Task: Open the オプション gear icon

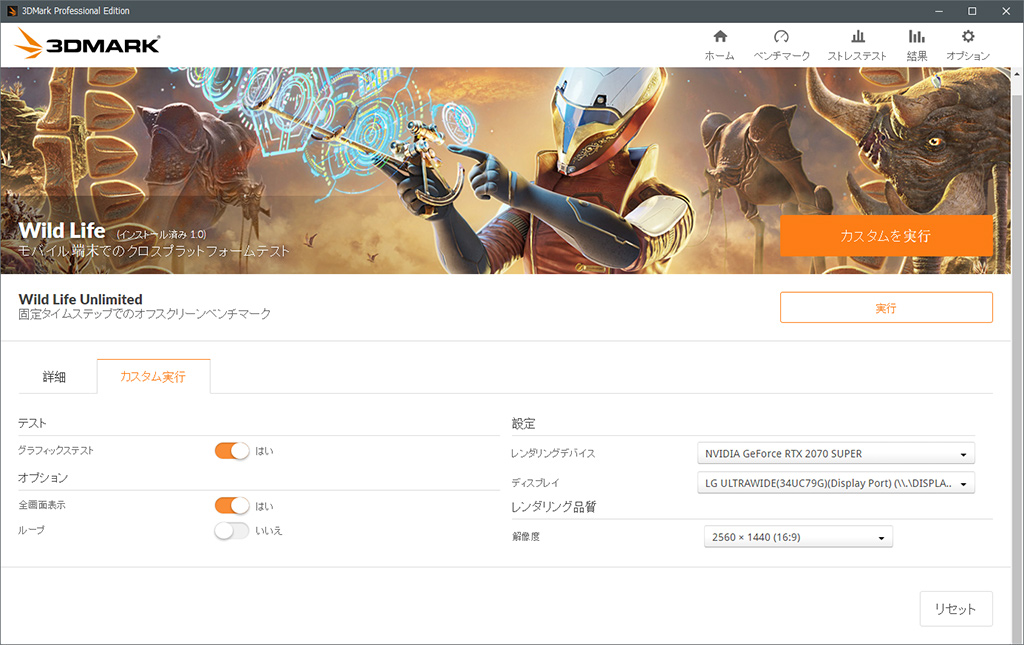Action: pos(968,37)
